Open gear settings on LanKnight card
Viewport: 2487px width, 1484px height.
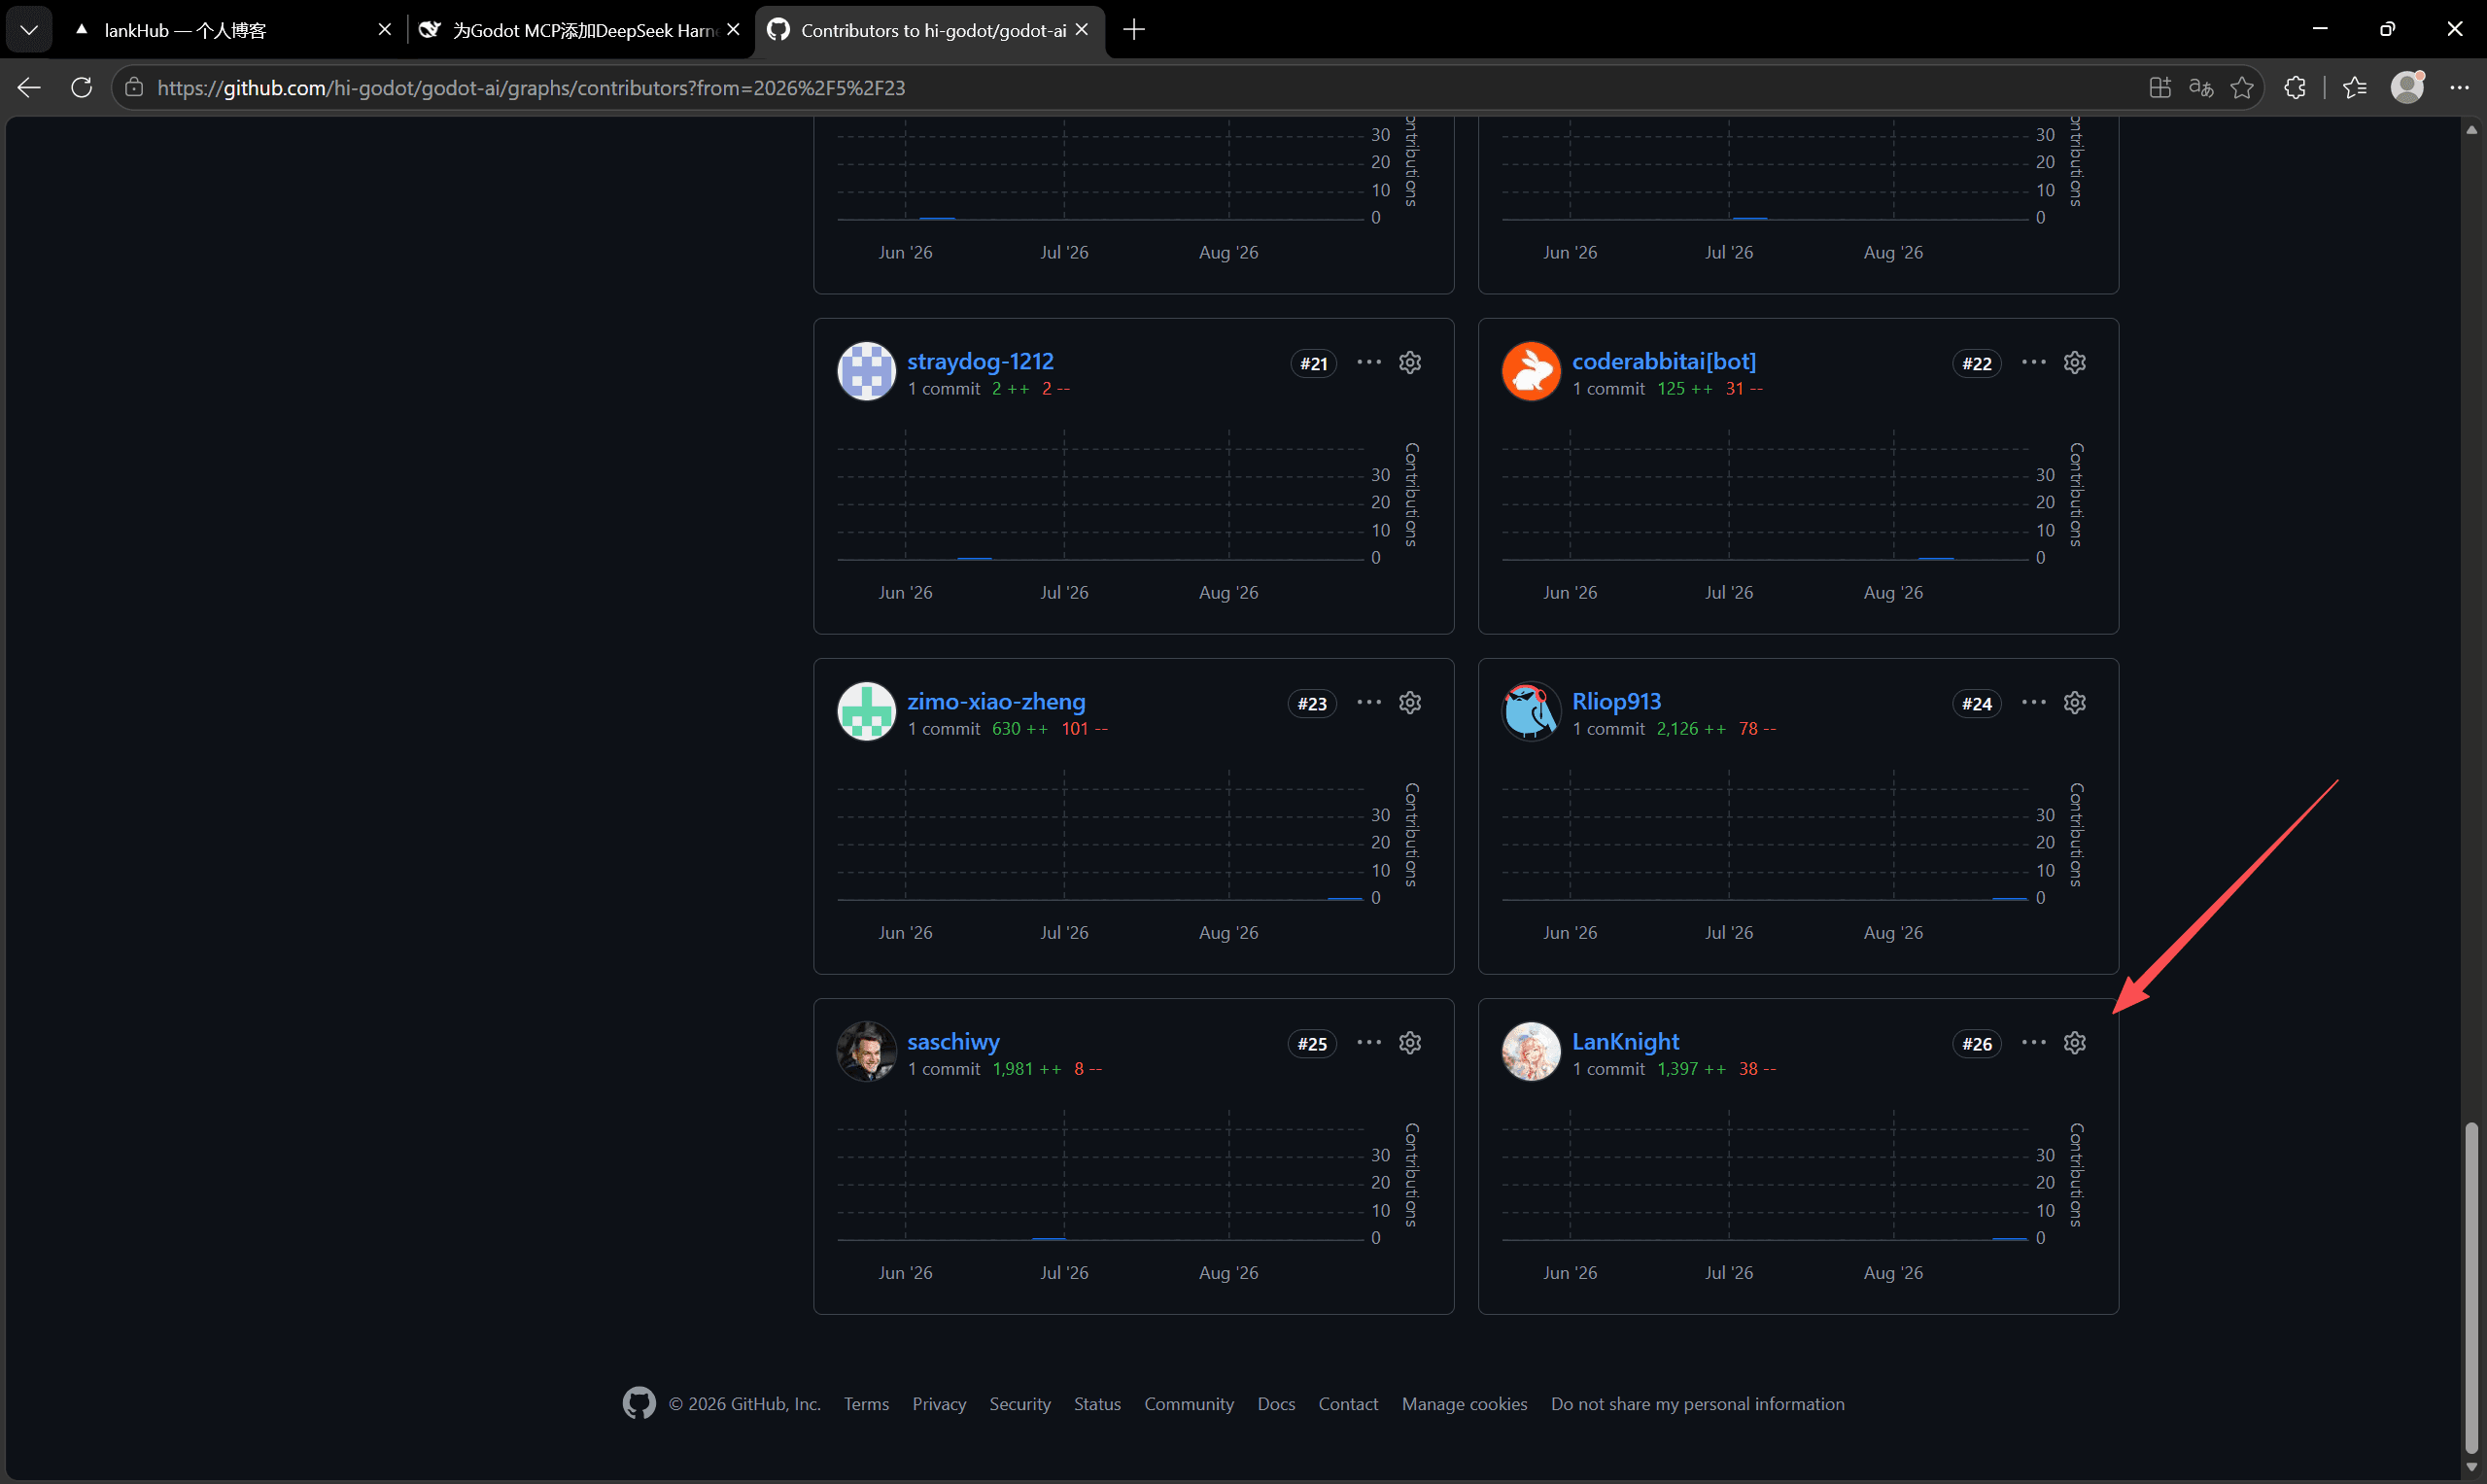point(2075,1042)
